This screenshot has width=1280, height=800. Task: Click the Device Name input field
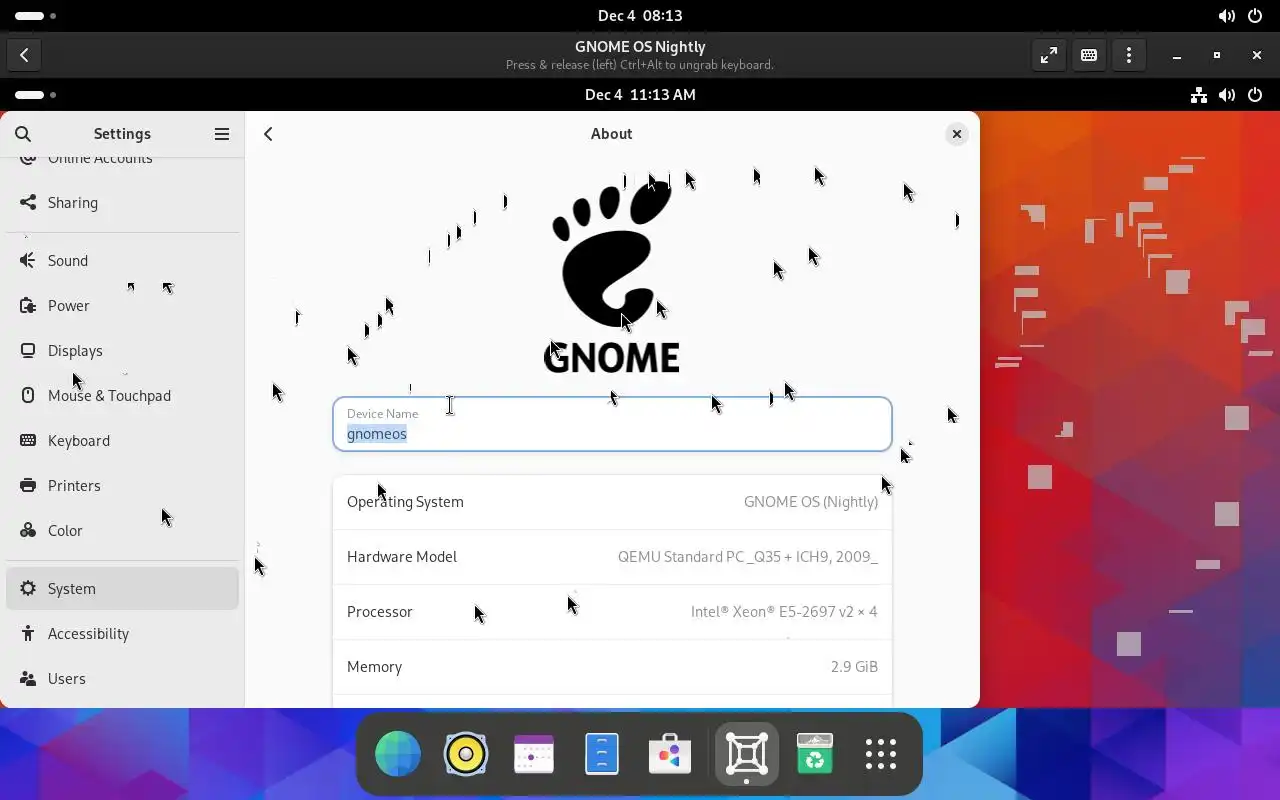612,424
